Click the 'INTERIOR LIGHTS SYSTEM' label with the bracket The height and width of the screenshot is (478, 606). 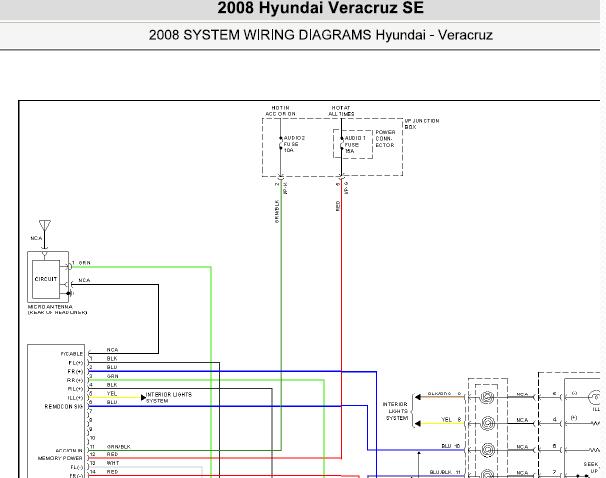395,411
